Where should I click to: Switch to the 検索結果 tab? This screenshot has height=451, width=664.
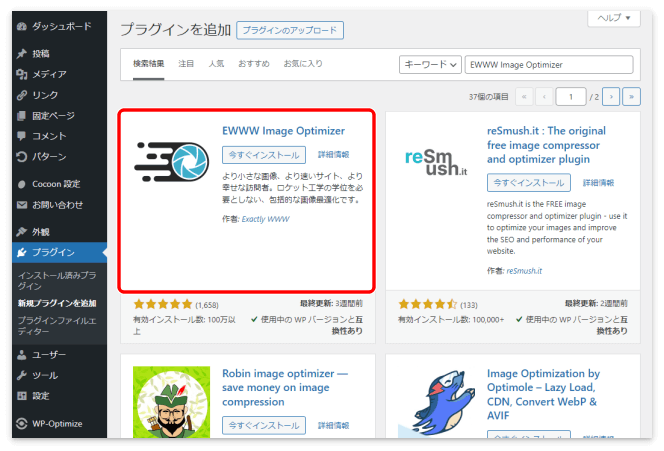149,64
